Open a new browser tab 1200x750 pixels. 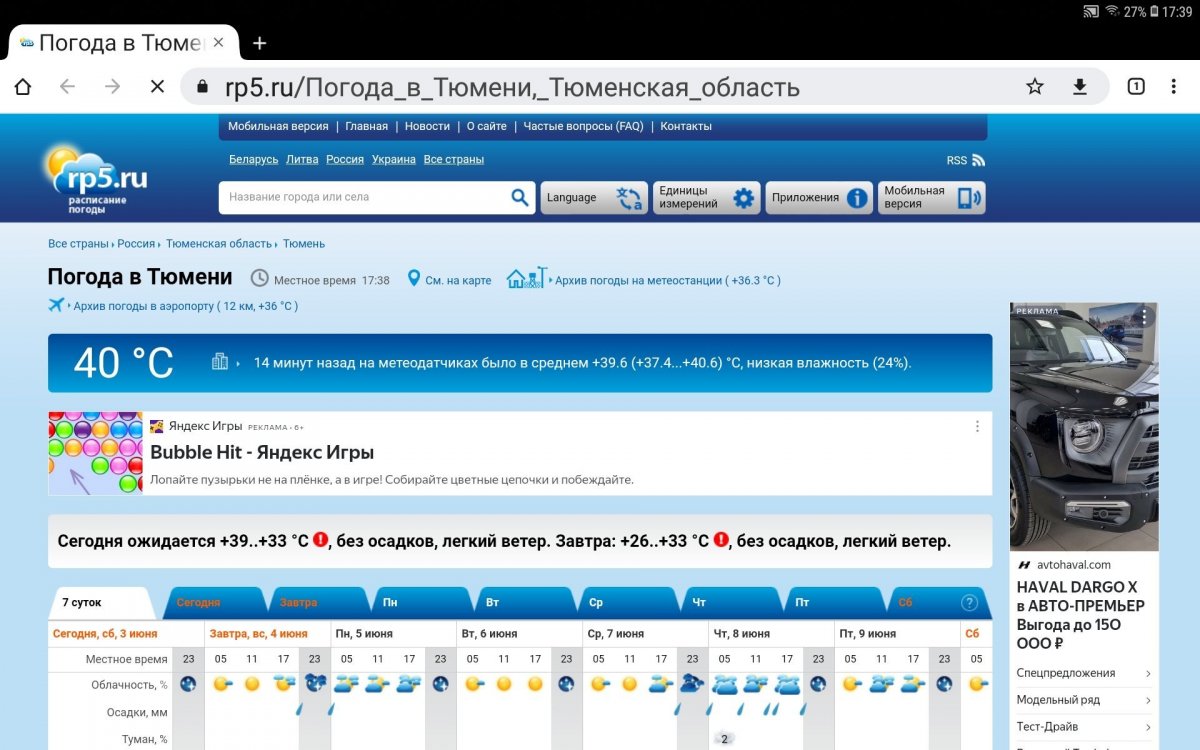pos(260,43)
